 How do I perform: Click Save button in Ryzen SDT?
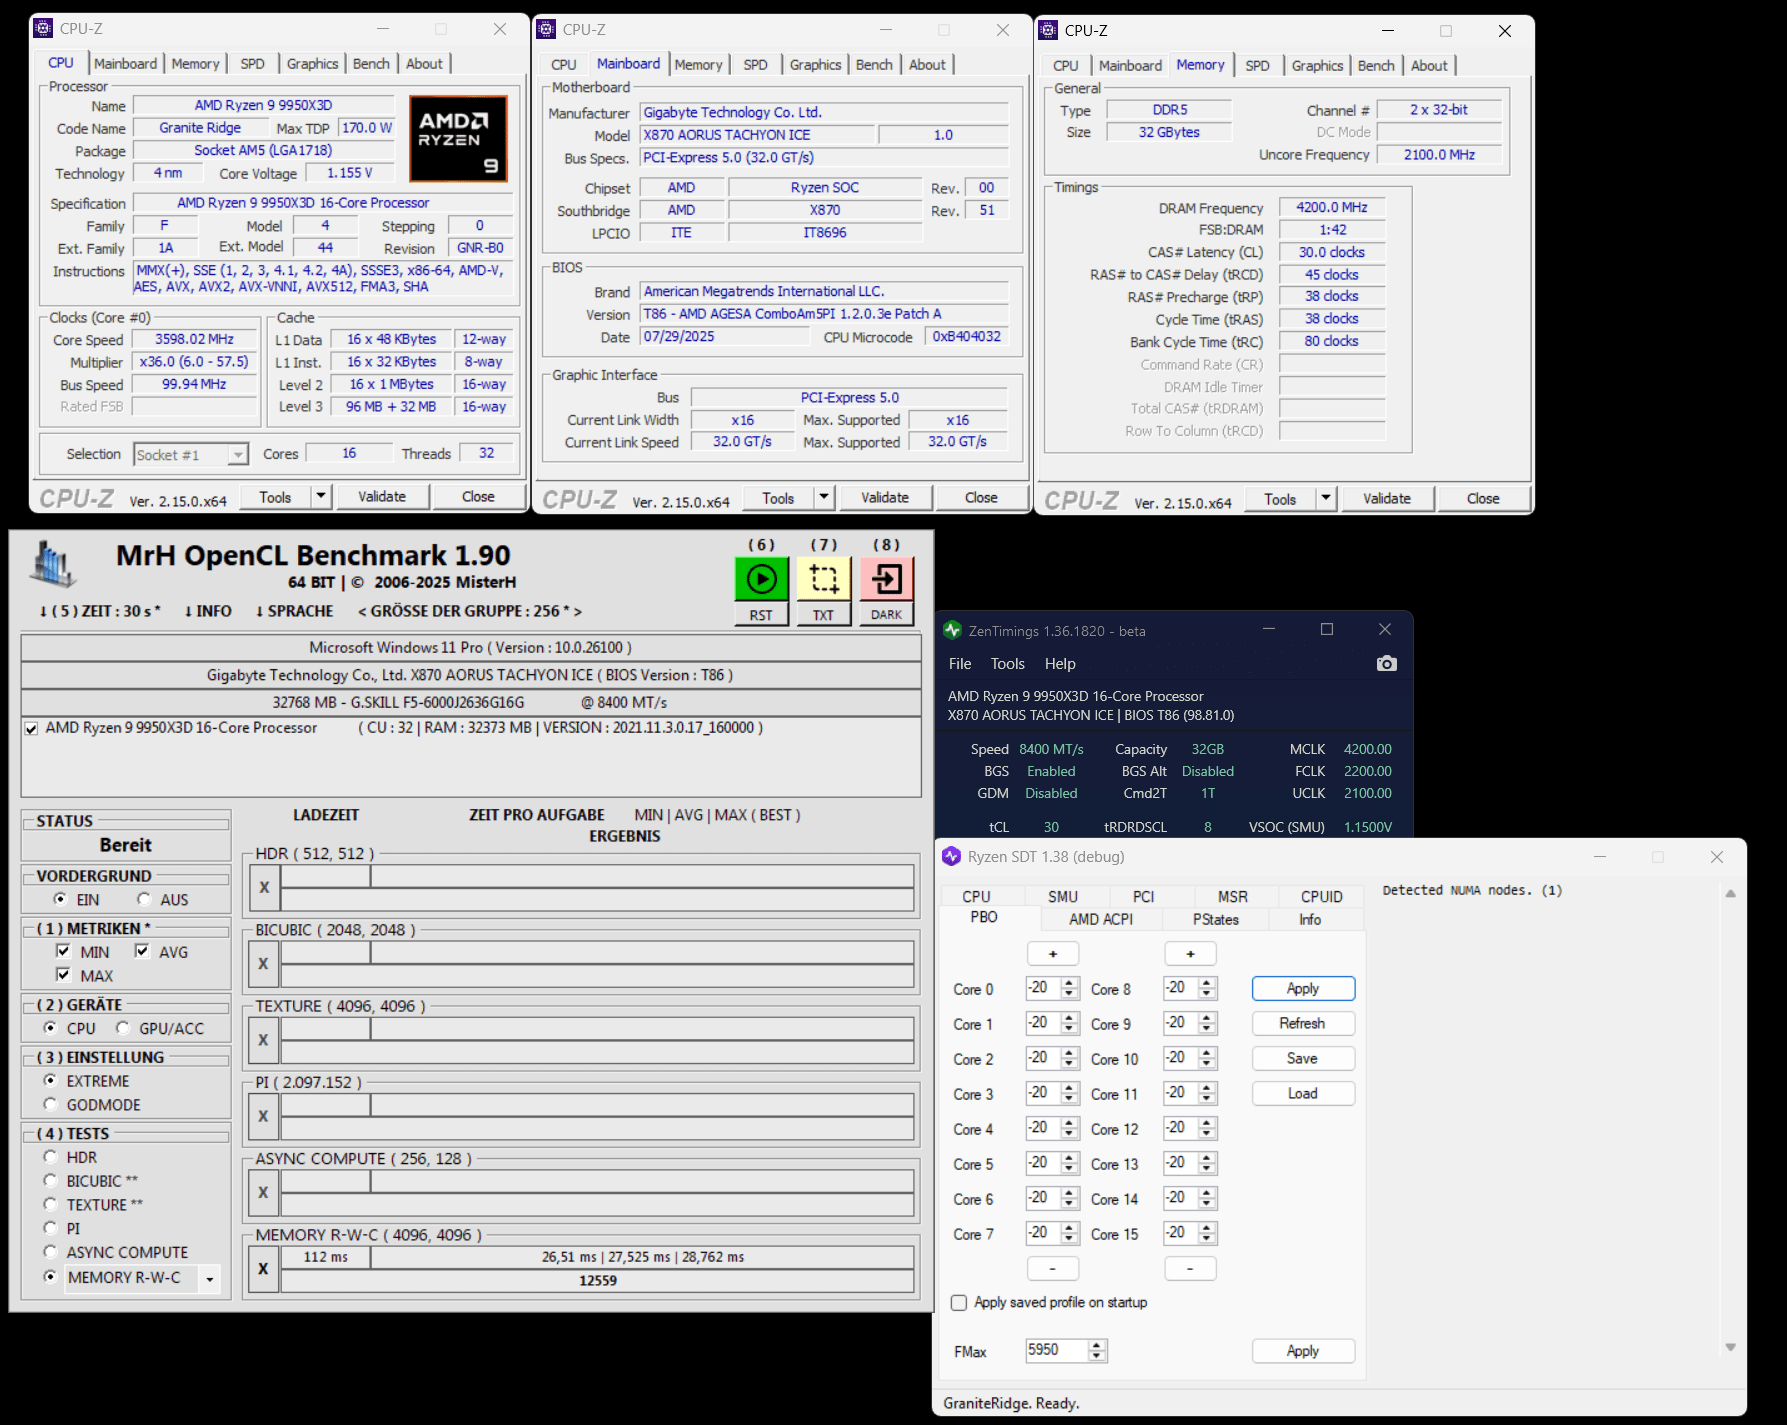[1303, 1058]
